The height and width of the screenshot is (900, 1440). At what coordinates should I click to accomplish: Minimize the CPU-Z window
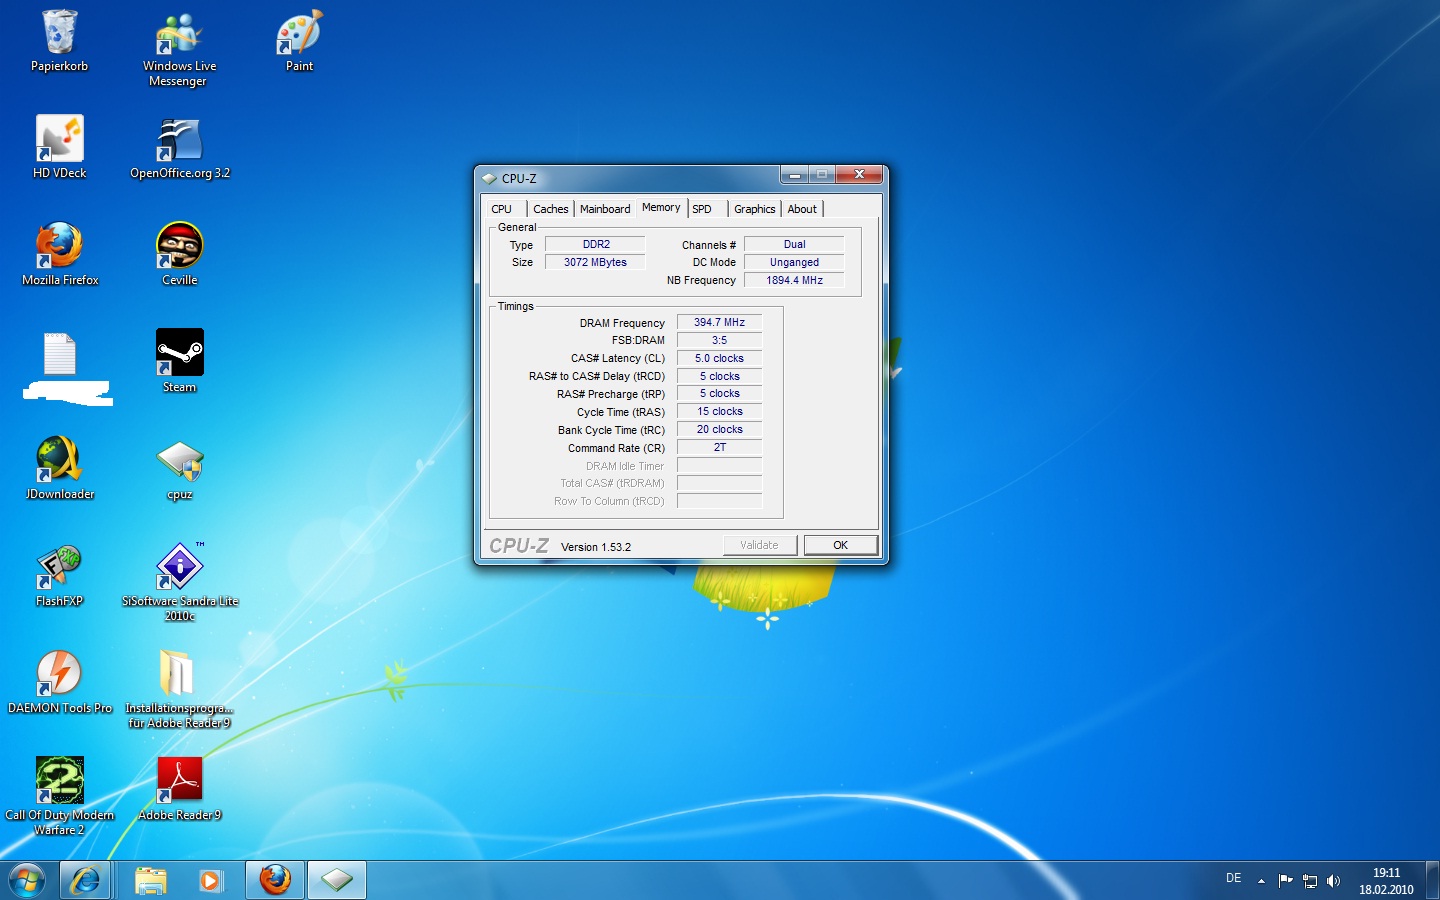[794, 175]
